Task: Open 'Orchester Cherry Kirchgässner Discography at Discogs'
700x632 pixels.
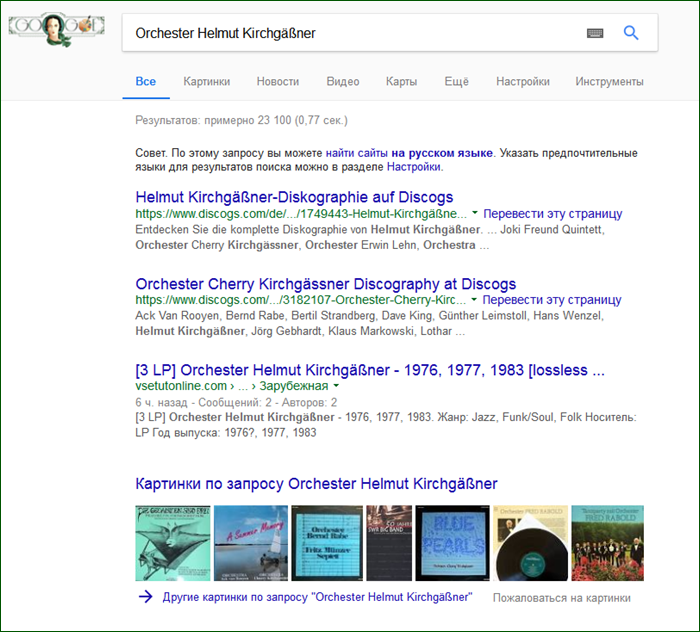Action: click(325, 283)
